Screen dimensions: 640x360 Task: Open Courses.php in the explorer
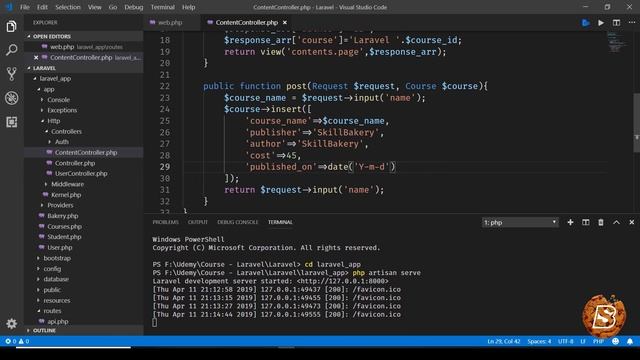pos(64,227)
